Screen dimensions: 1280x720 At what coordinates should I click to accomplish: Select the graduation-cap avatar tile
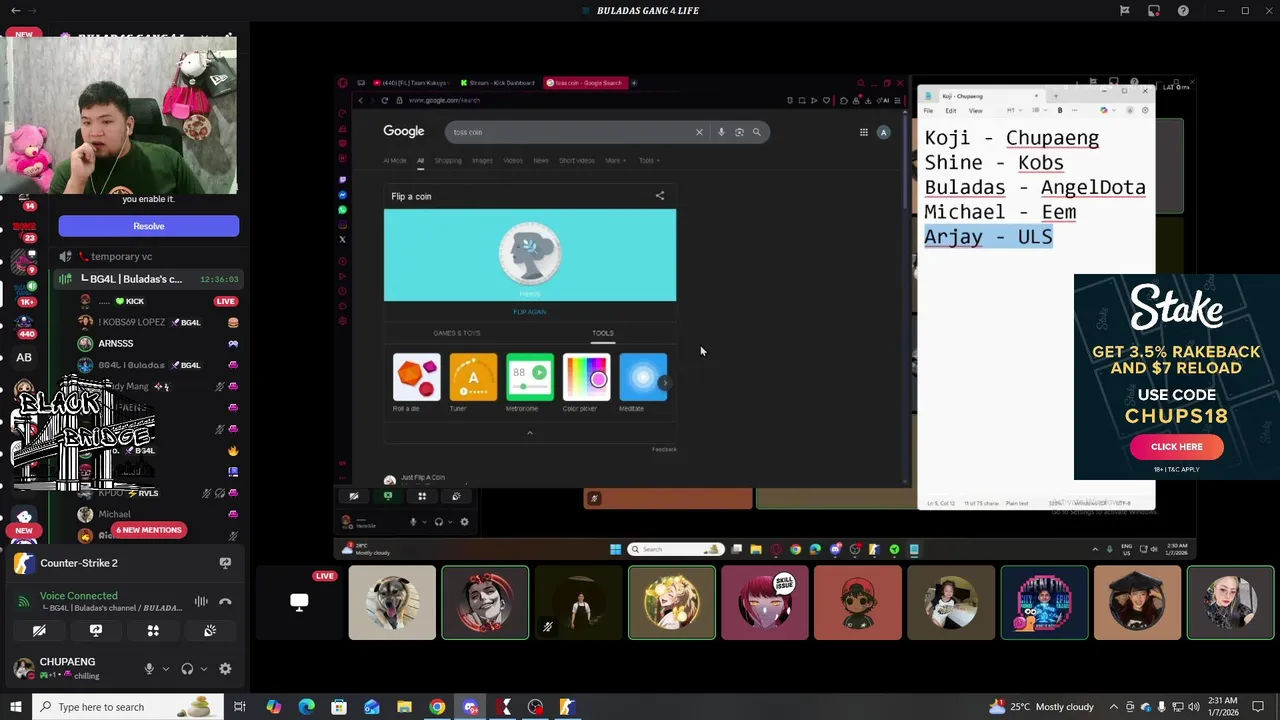click(x=1137, y=603)
